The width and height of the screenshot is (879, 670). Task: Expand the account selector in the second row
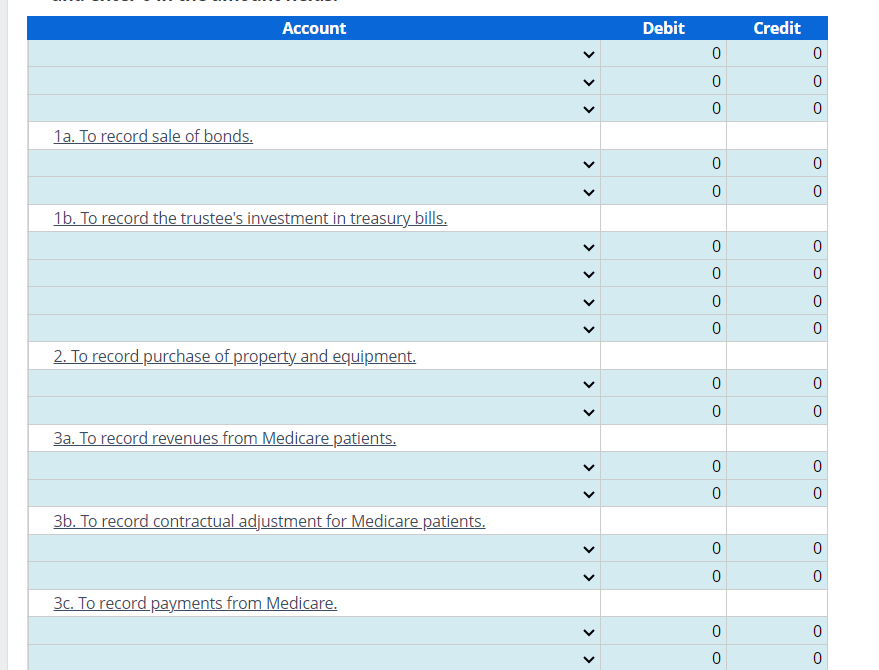[589, 81]
